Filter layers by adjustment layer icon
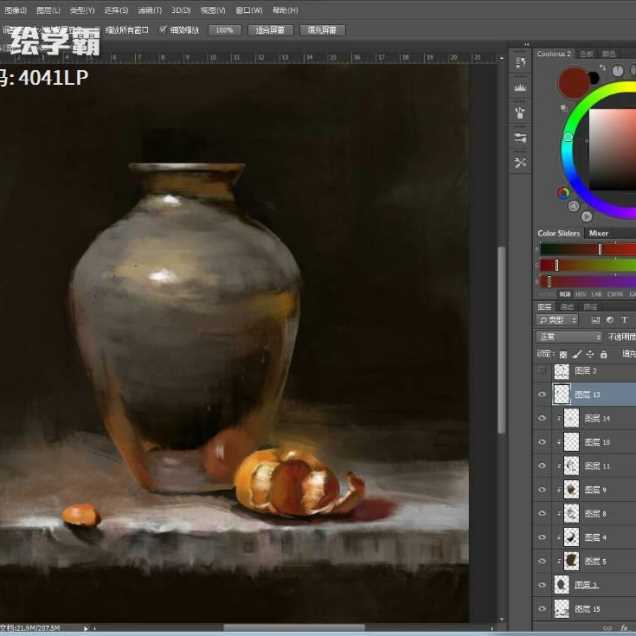The width and height of the screenshot is (636, 636). (610, 320)
